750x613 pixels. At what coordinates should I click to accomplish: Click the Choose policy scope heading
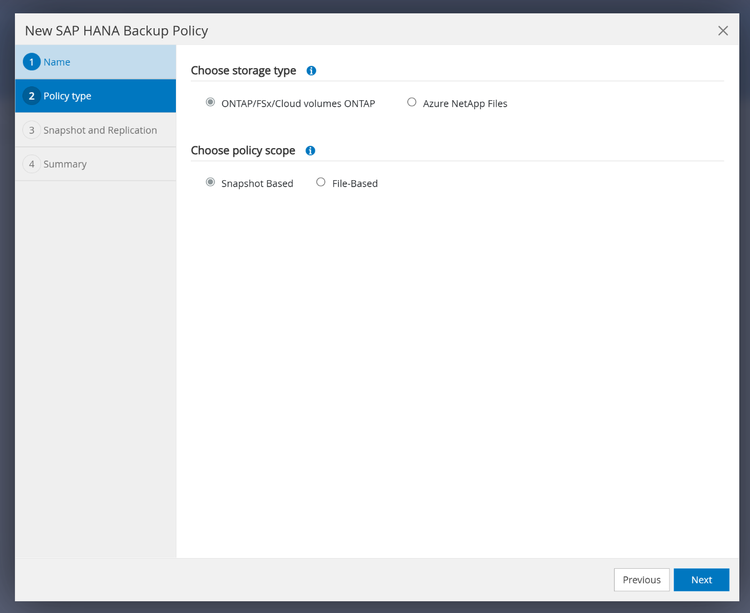coord(243,151)
